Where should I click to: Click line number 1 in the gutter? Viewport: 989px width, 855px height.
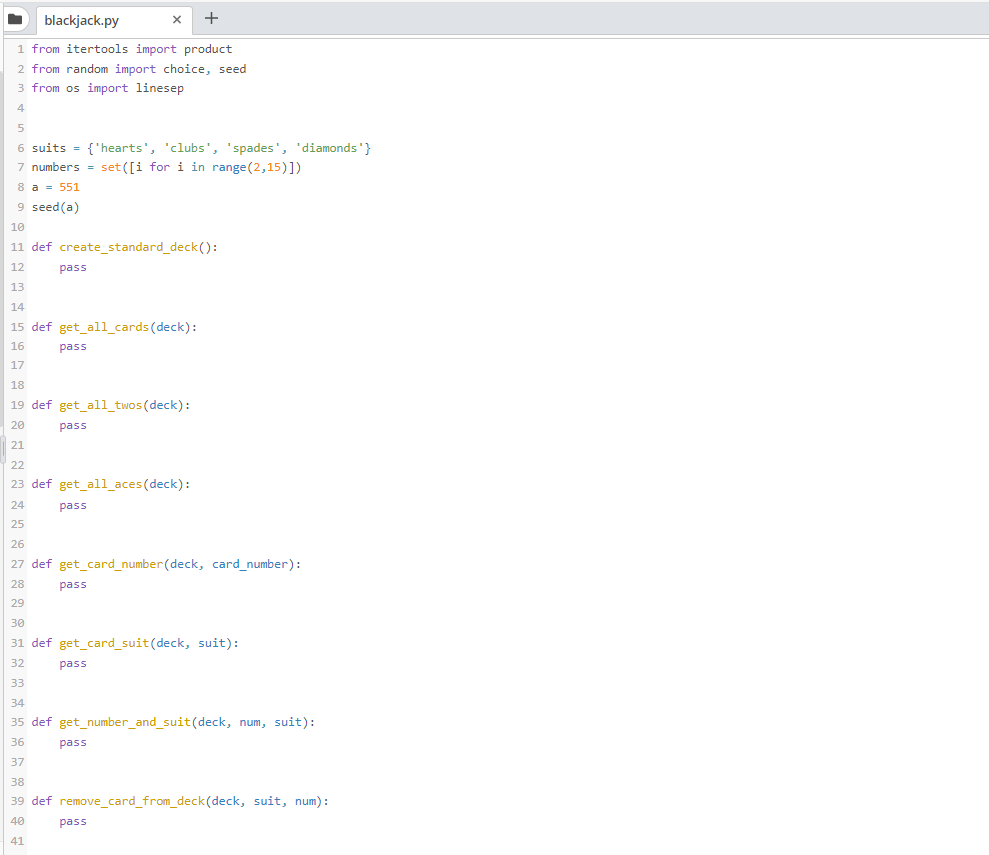[x=20, y=48]
